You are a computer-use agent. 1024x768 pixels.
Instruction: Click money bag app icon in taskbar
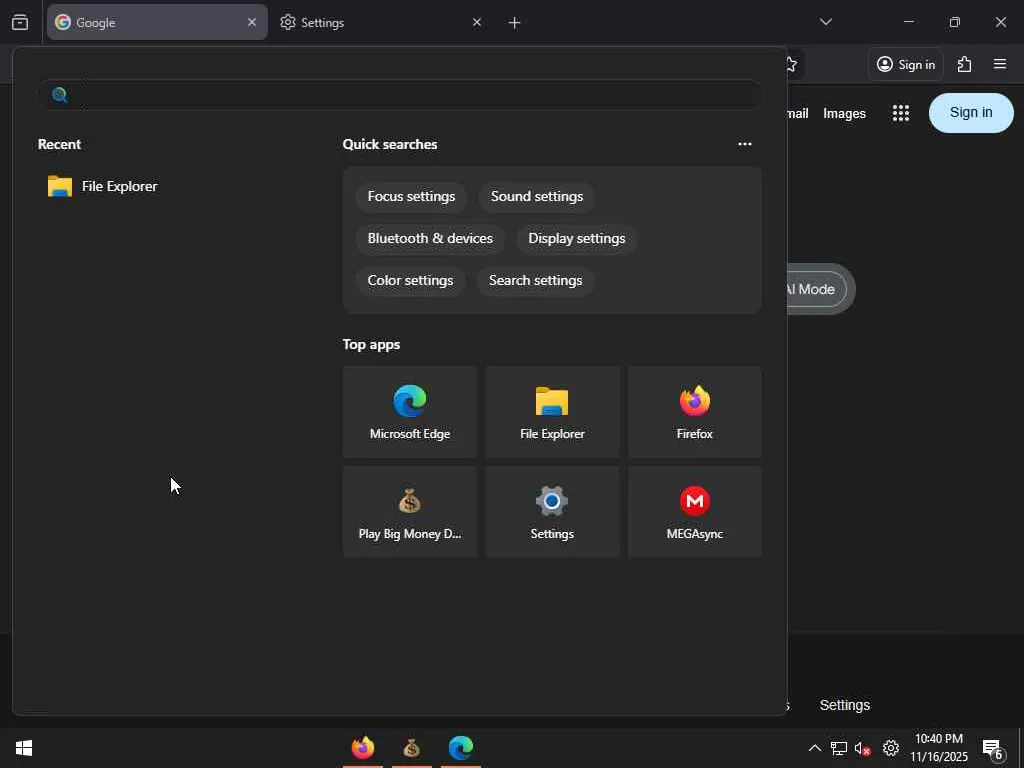coord(411,748)
